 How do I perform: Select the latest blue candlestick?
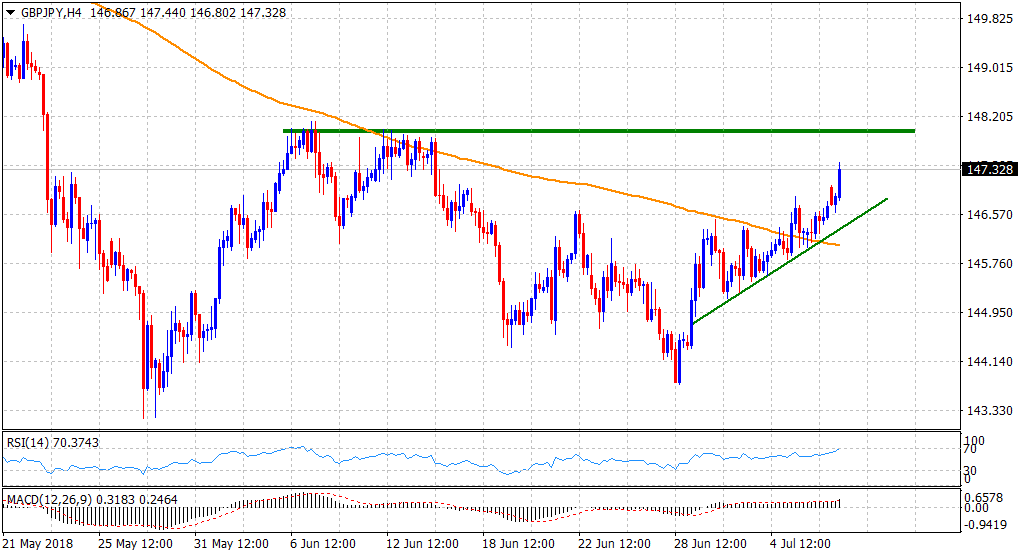(x=839, y=183)
